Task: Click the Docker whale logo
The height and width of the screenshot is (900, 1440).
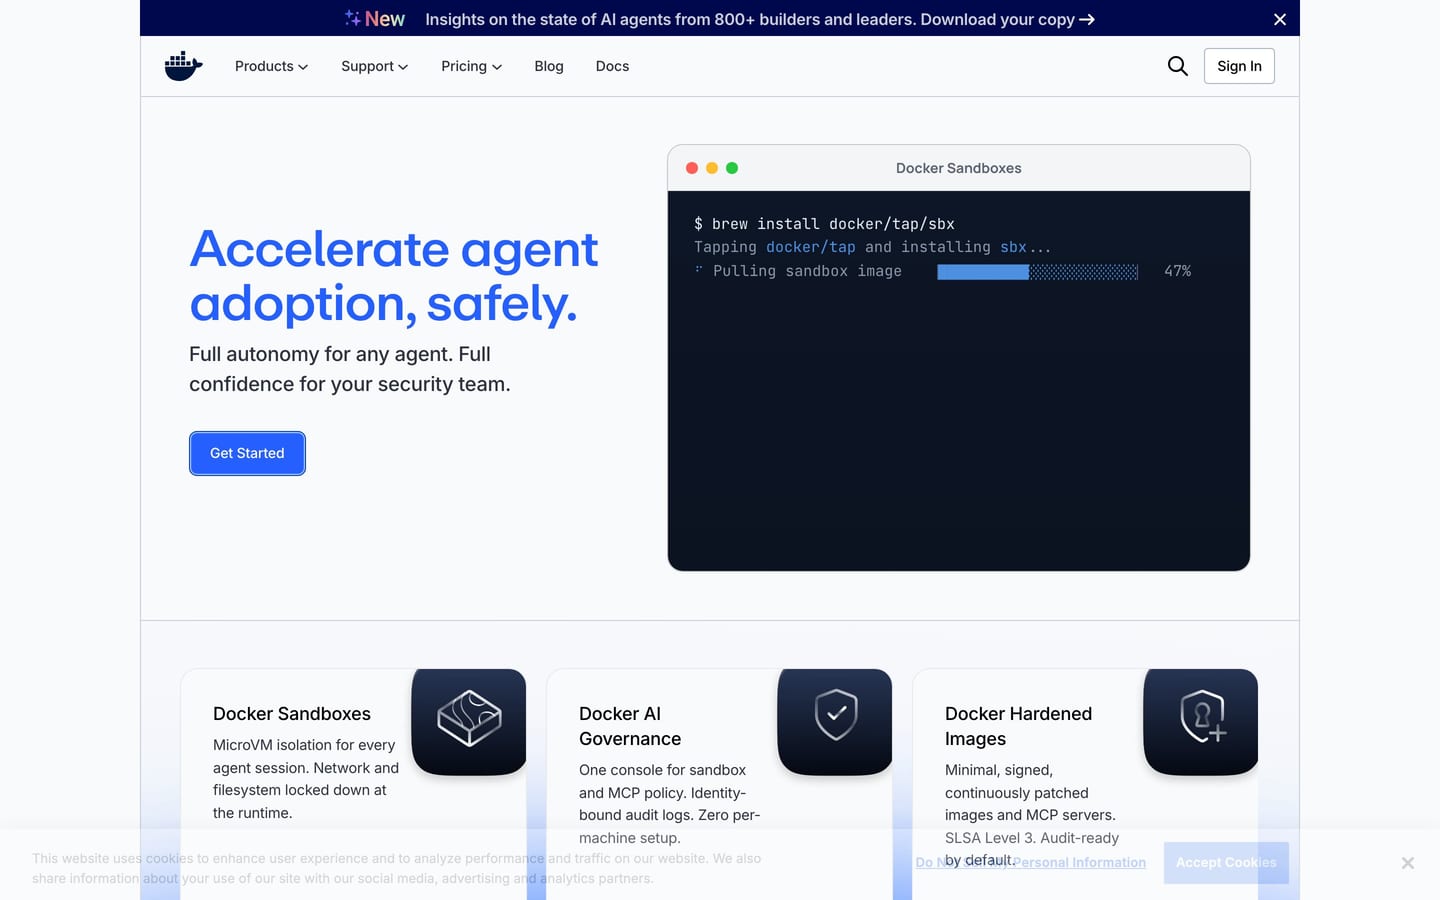Action: pyautogui.click(x=184, y=66)
